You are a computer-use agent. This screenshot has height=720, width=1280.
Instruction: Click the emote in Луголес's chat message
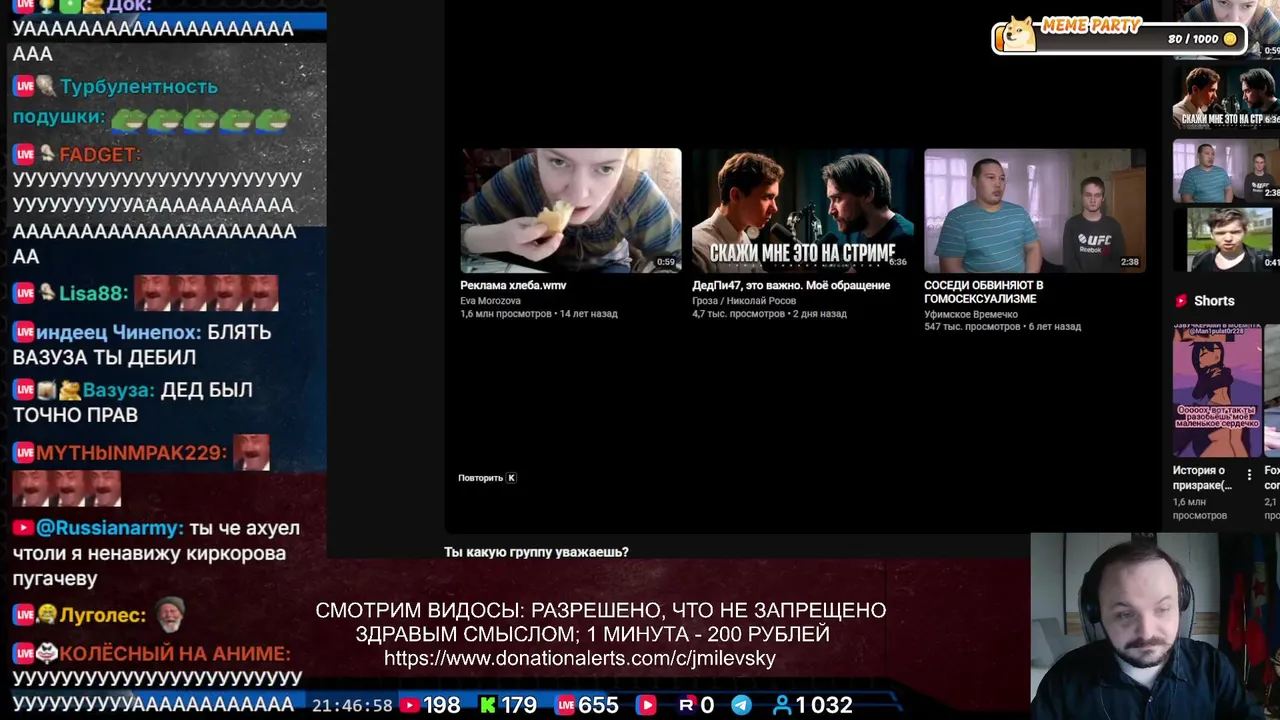(x=171, y=614)
